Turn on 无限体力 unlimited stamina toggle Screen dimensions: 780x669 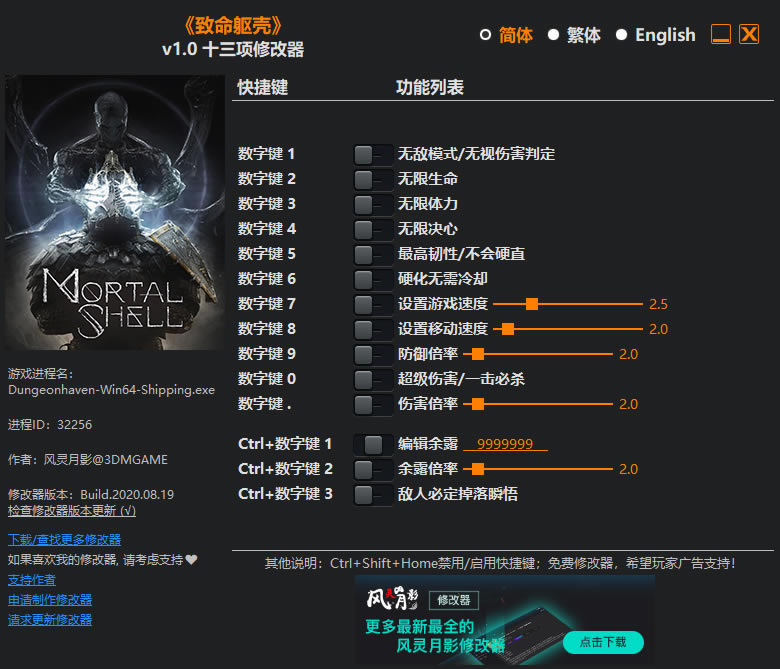(x=372, y=204)
